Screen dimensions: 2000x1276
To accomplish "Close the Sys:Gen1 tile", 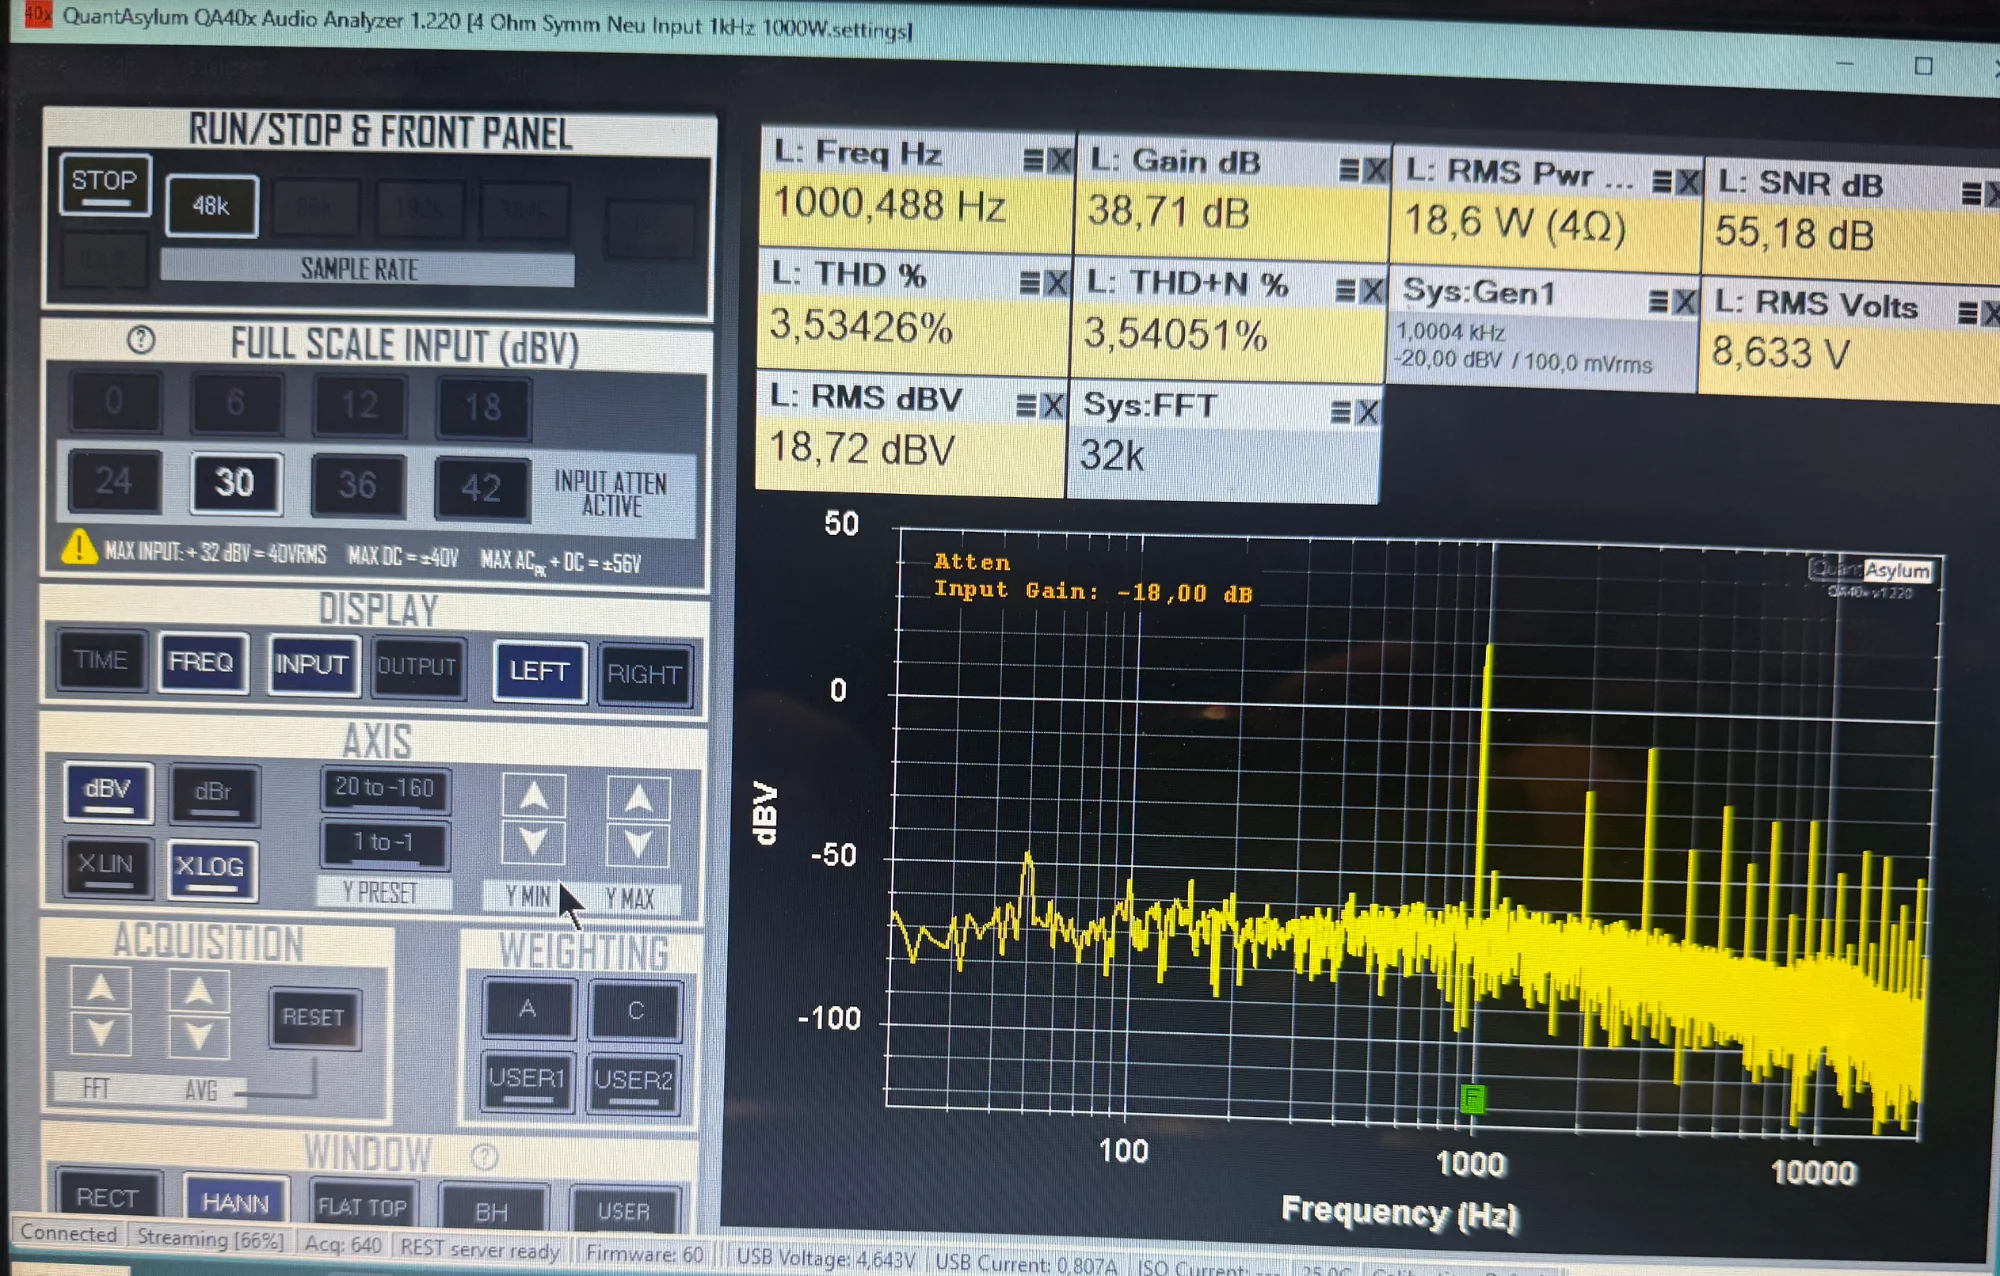I will (1685, 301).
